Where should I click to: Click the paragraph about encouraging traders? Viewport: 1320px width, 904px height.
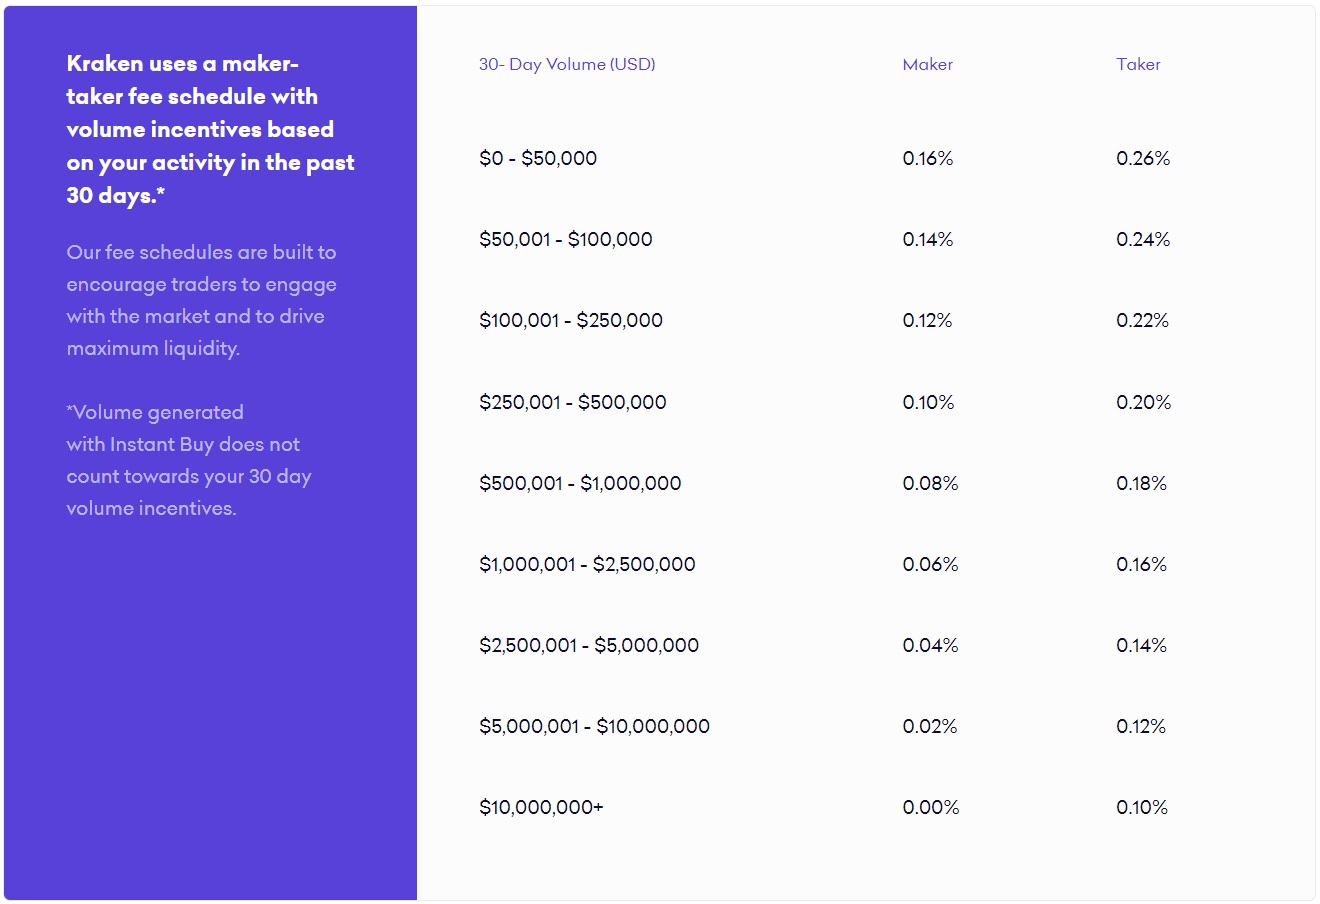pos(201,300)
